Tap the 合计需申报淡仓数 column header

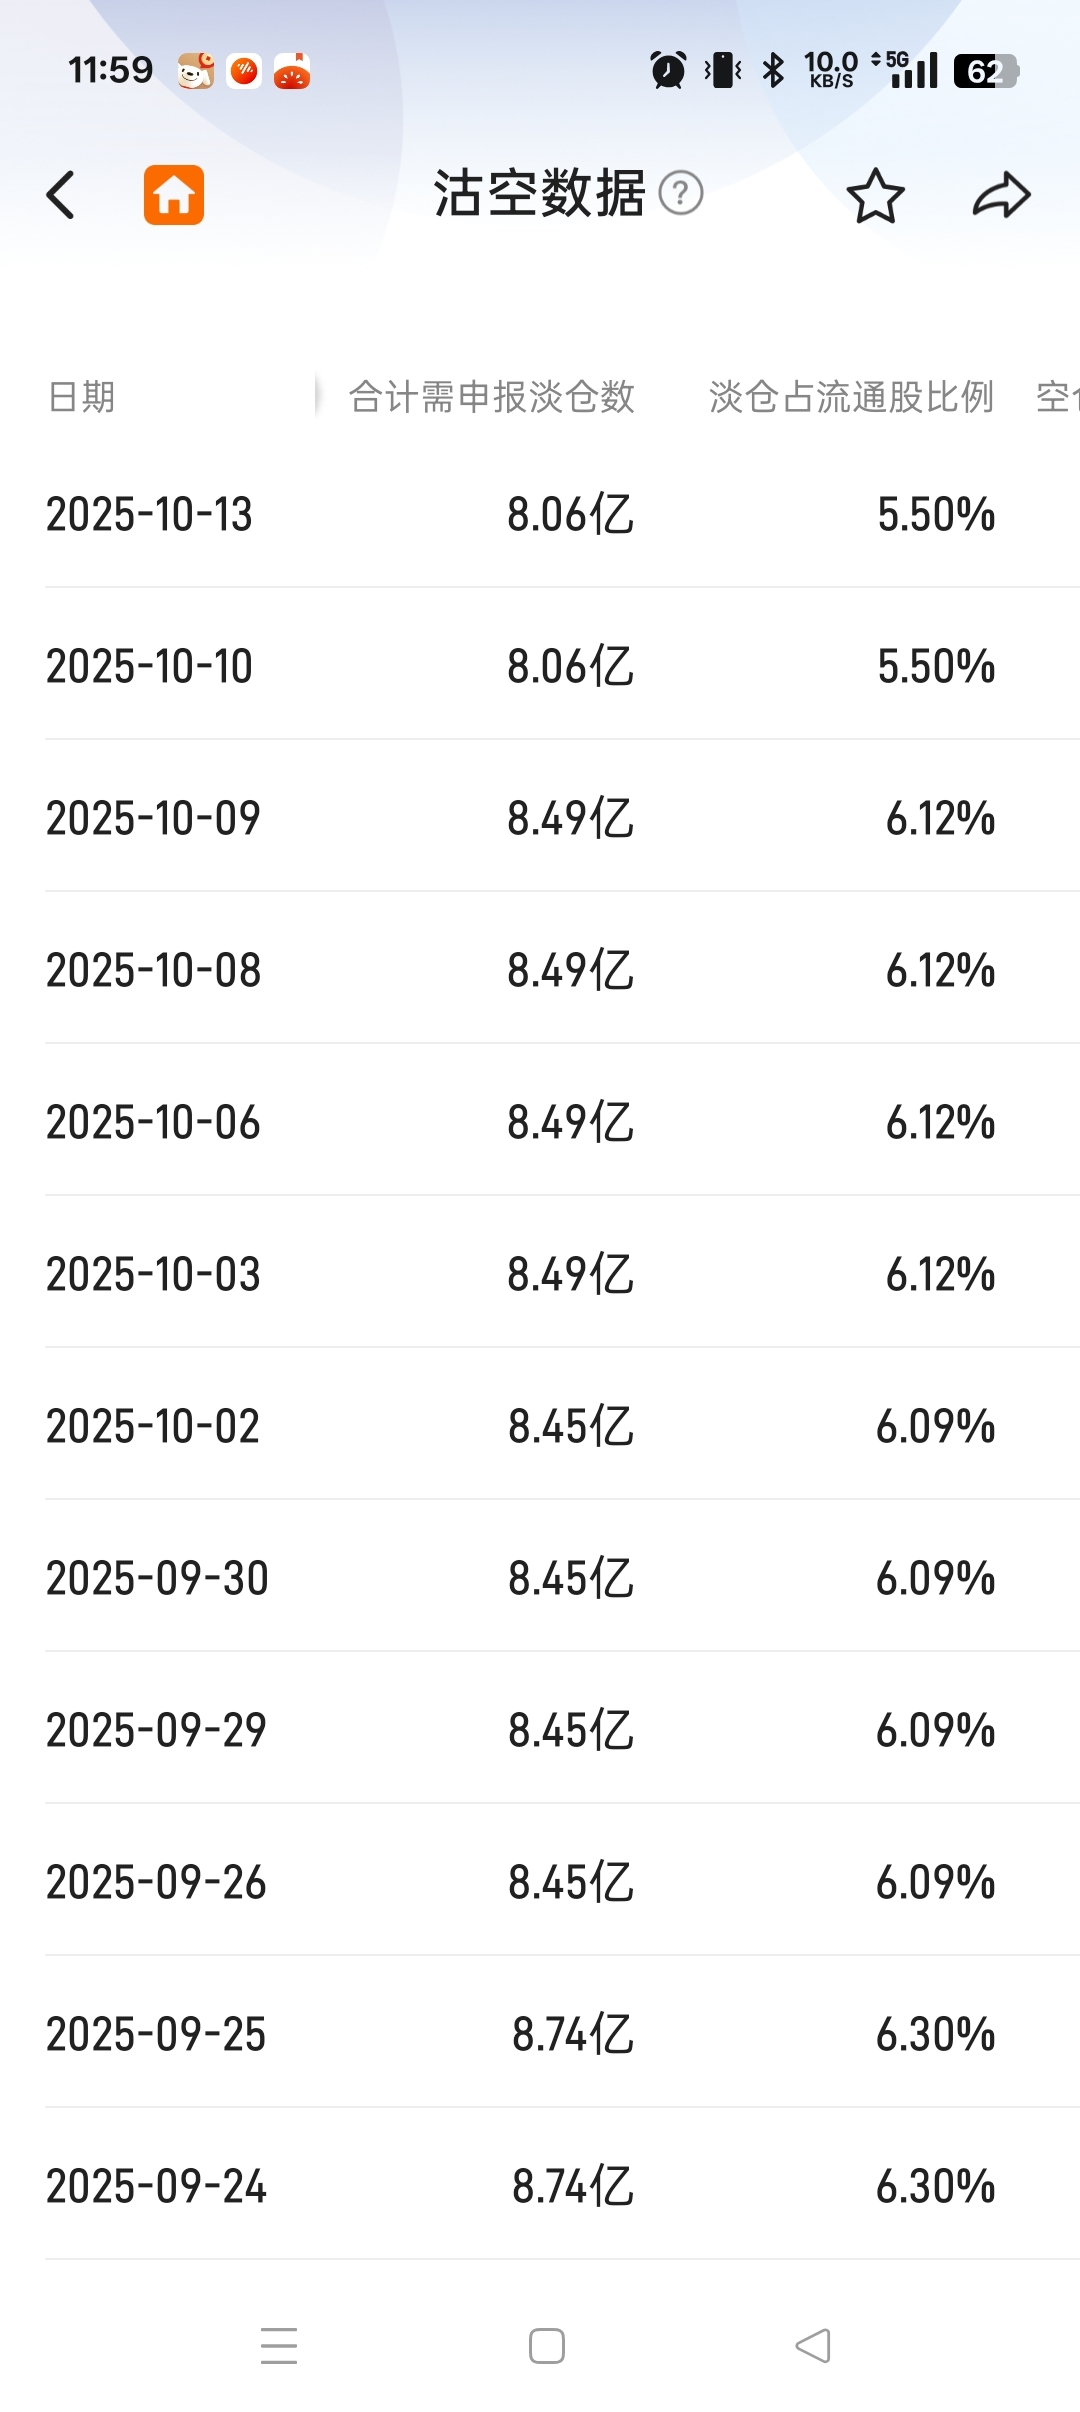(491, 397)
